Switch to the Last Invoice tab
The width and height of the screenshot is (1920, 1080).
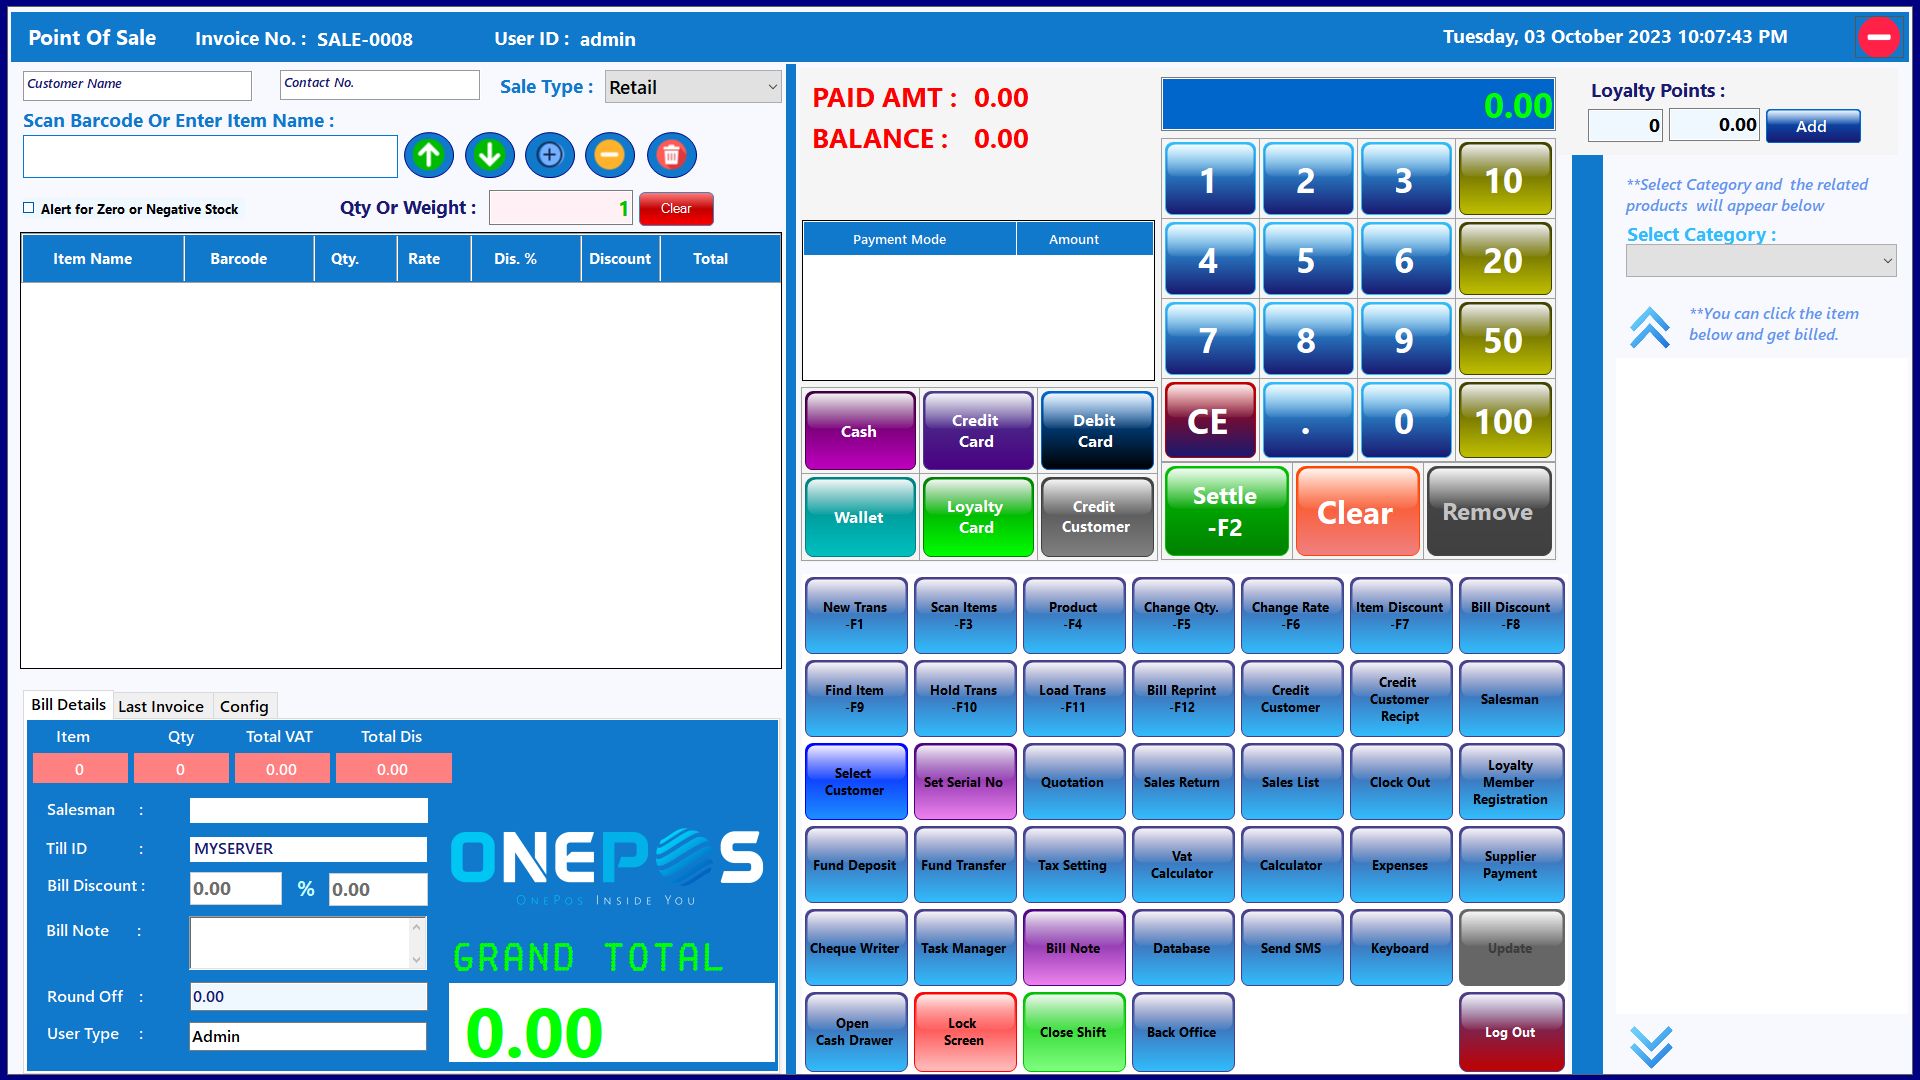(161, 706)
